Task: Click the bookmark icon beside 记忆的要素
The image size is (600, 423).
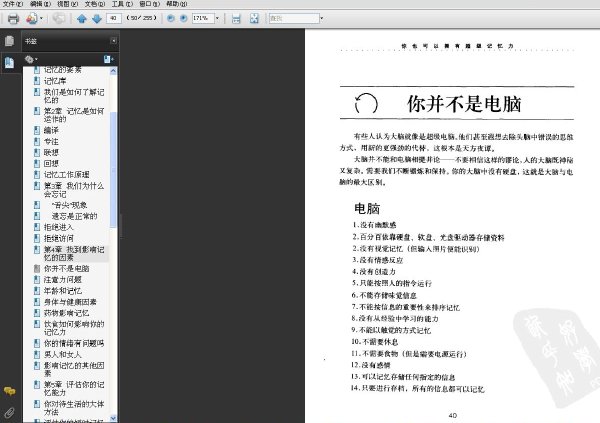Action: click(37, 70)
